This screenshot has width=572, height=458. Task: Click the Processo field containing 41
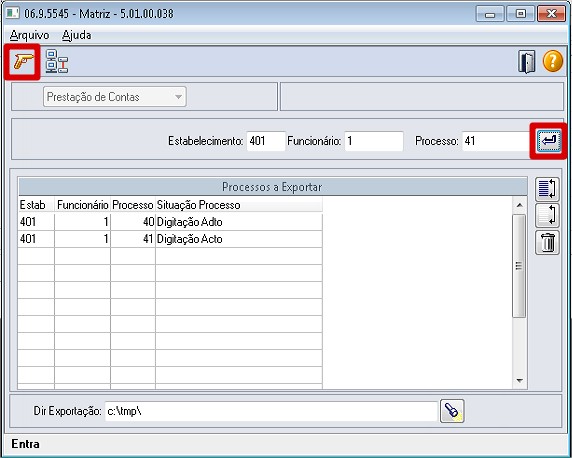coord(496,141)
